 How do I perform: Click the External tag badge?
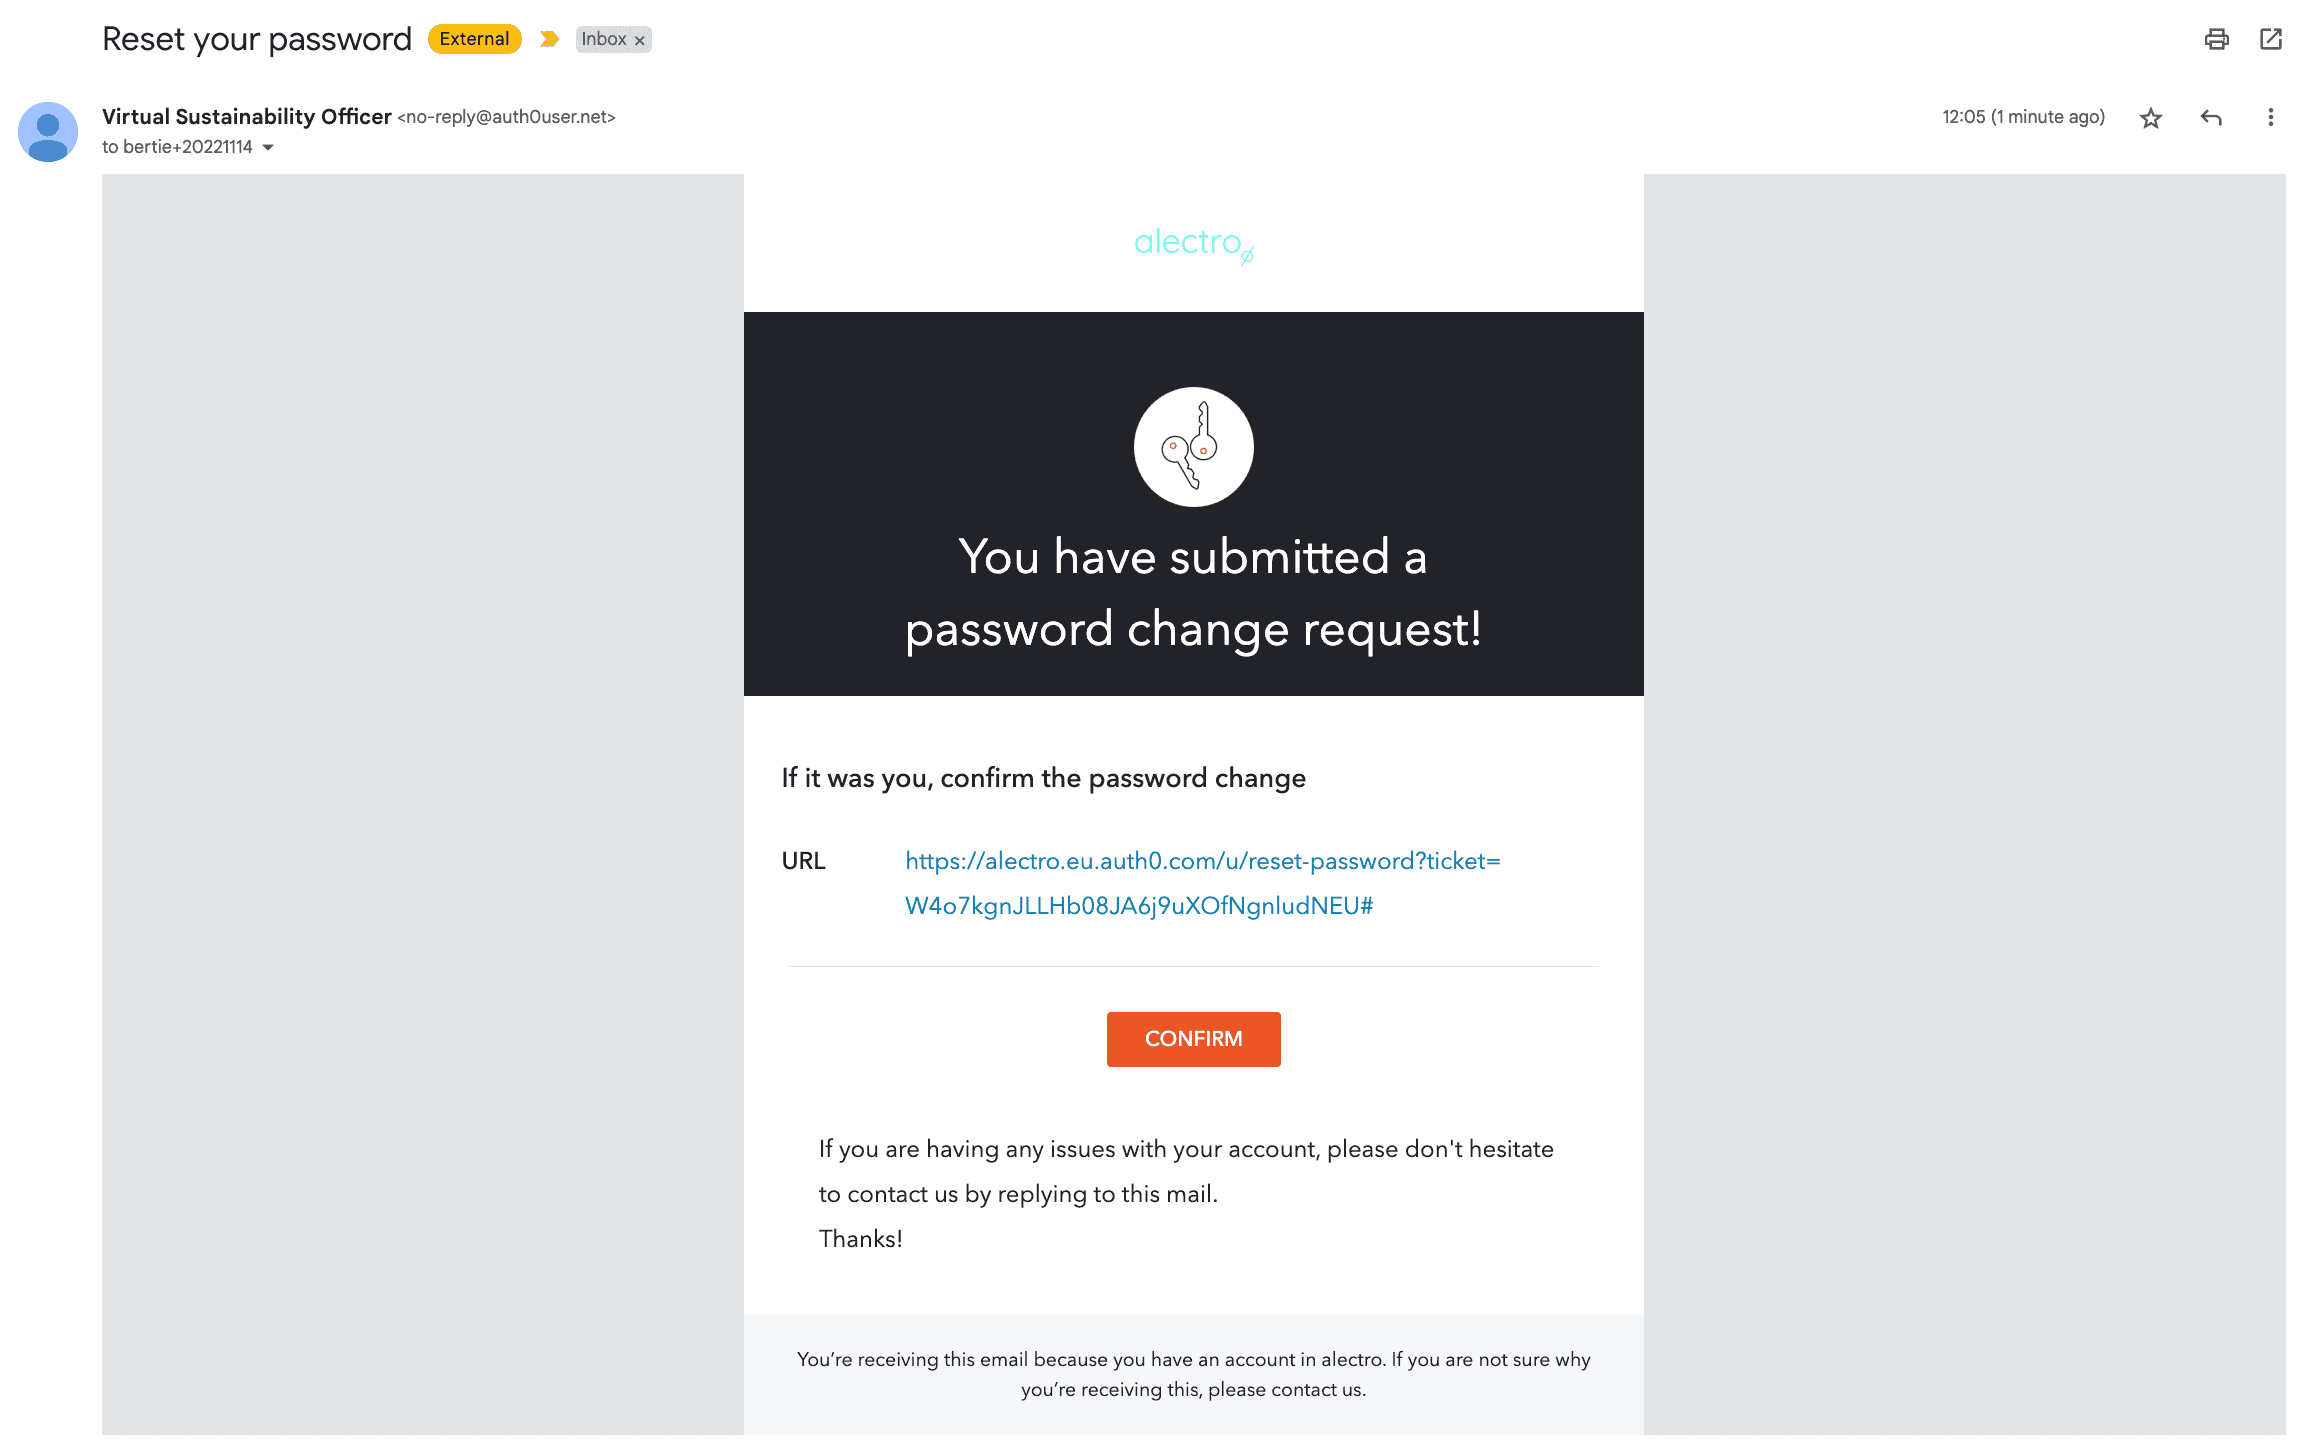click(474, 39)
